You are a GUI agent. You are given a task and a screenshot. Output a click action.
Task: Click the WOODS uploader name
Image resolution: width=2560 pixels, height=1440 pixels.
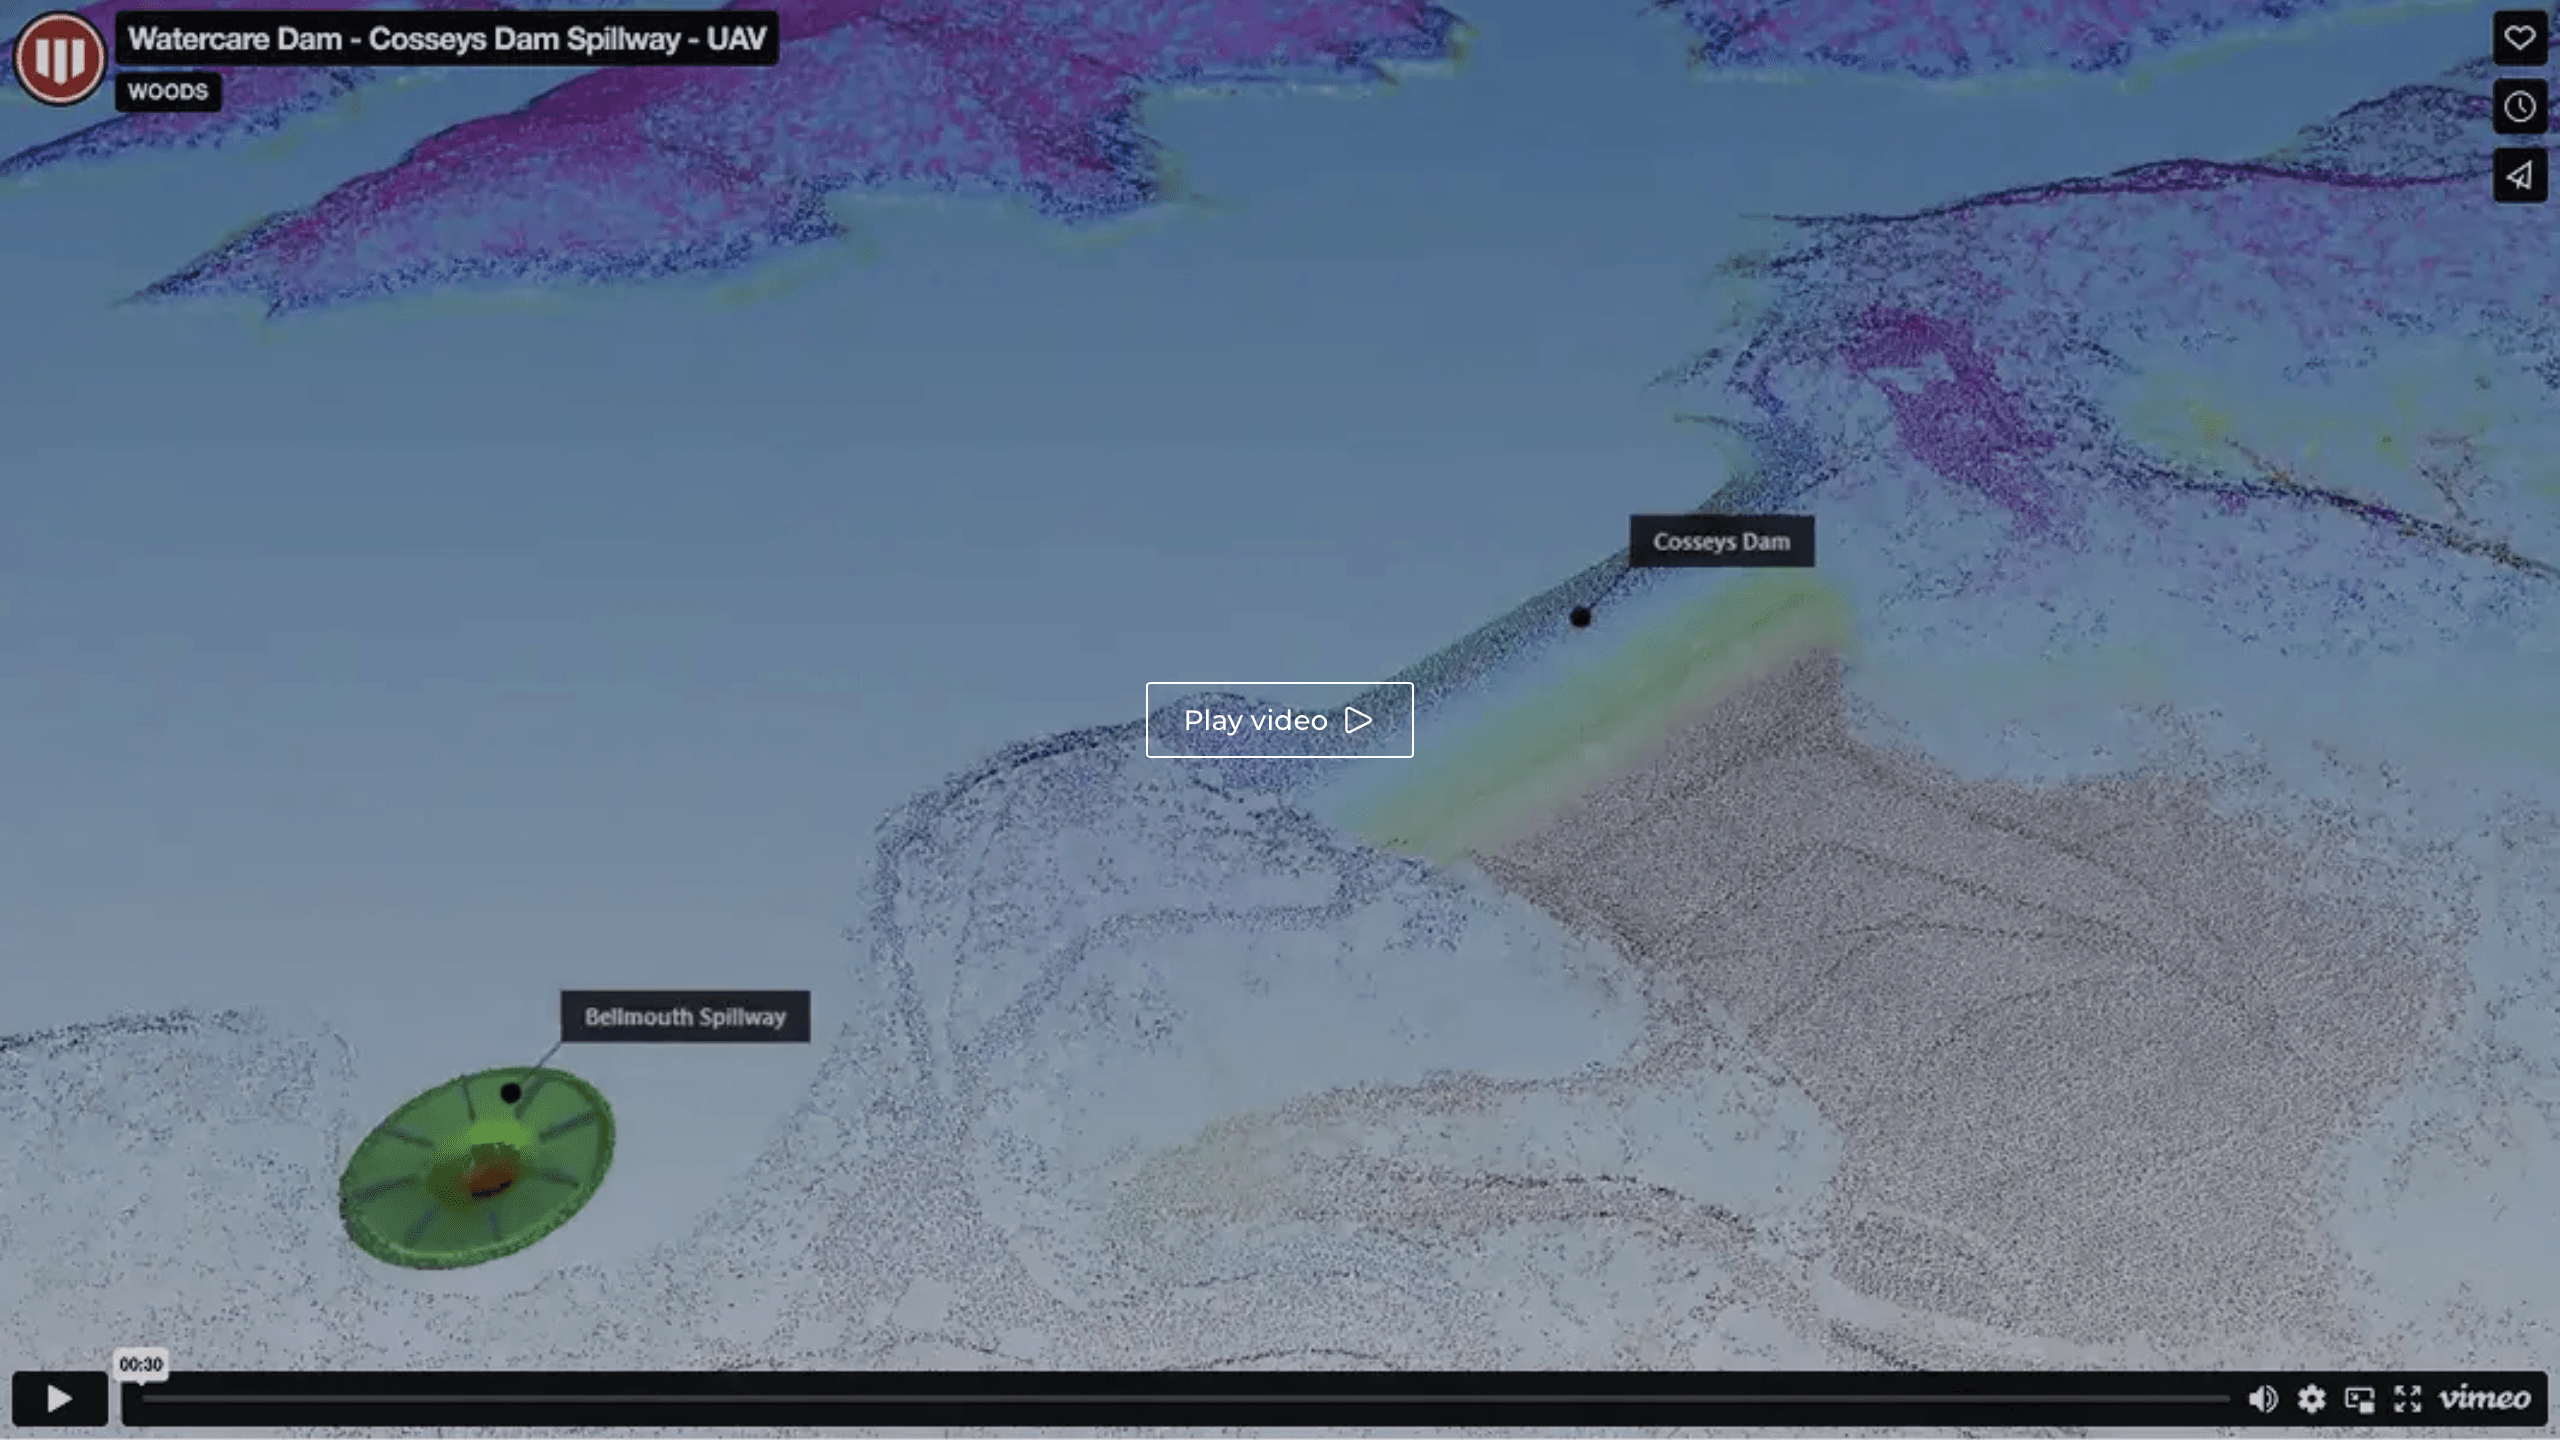(168, 92)
